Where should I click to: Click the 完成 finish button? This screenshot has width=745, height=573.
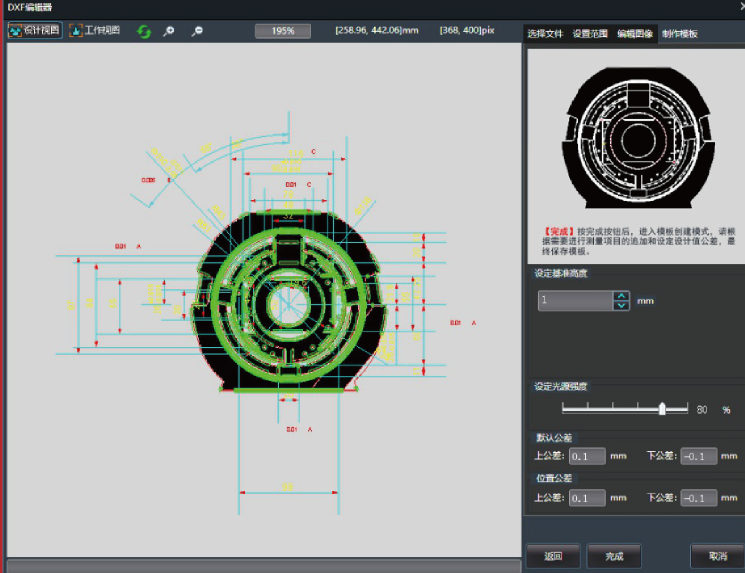click(613, 556)
